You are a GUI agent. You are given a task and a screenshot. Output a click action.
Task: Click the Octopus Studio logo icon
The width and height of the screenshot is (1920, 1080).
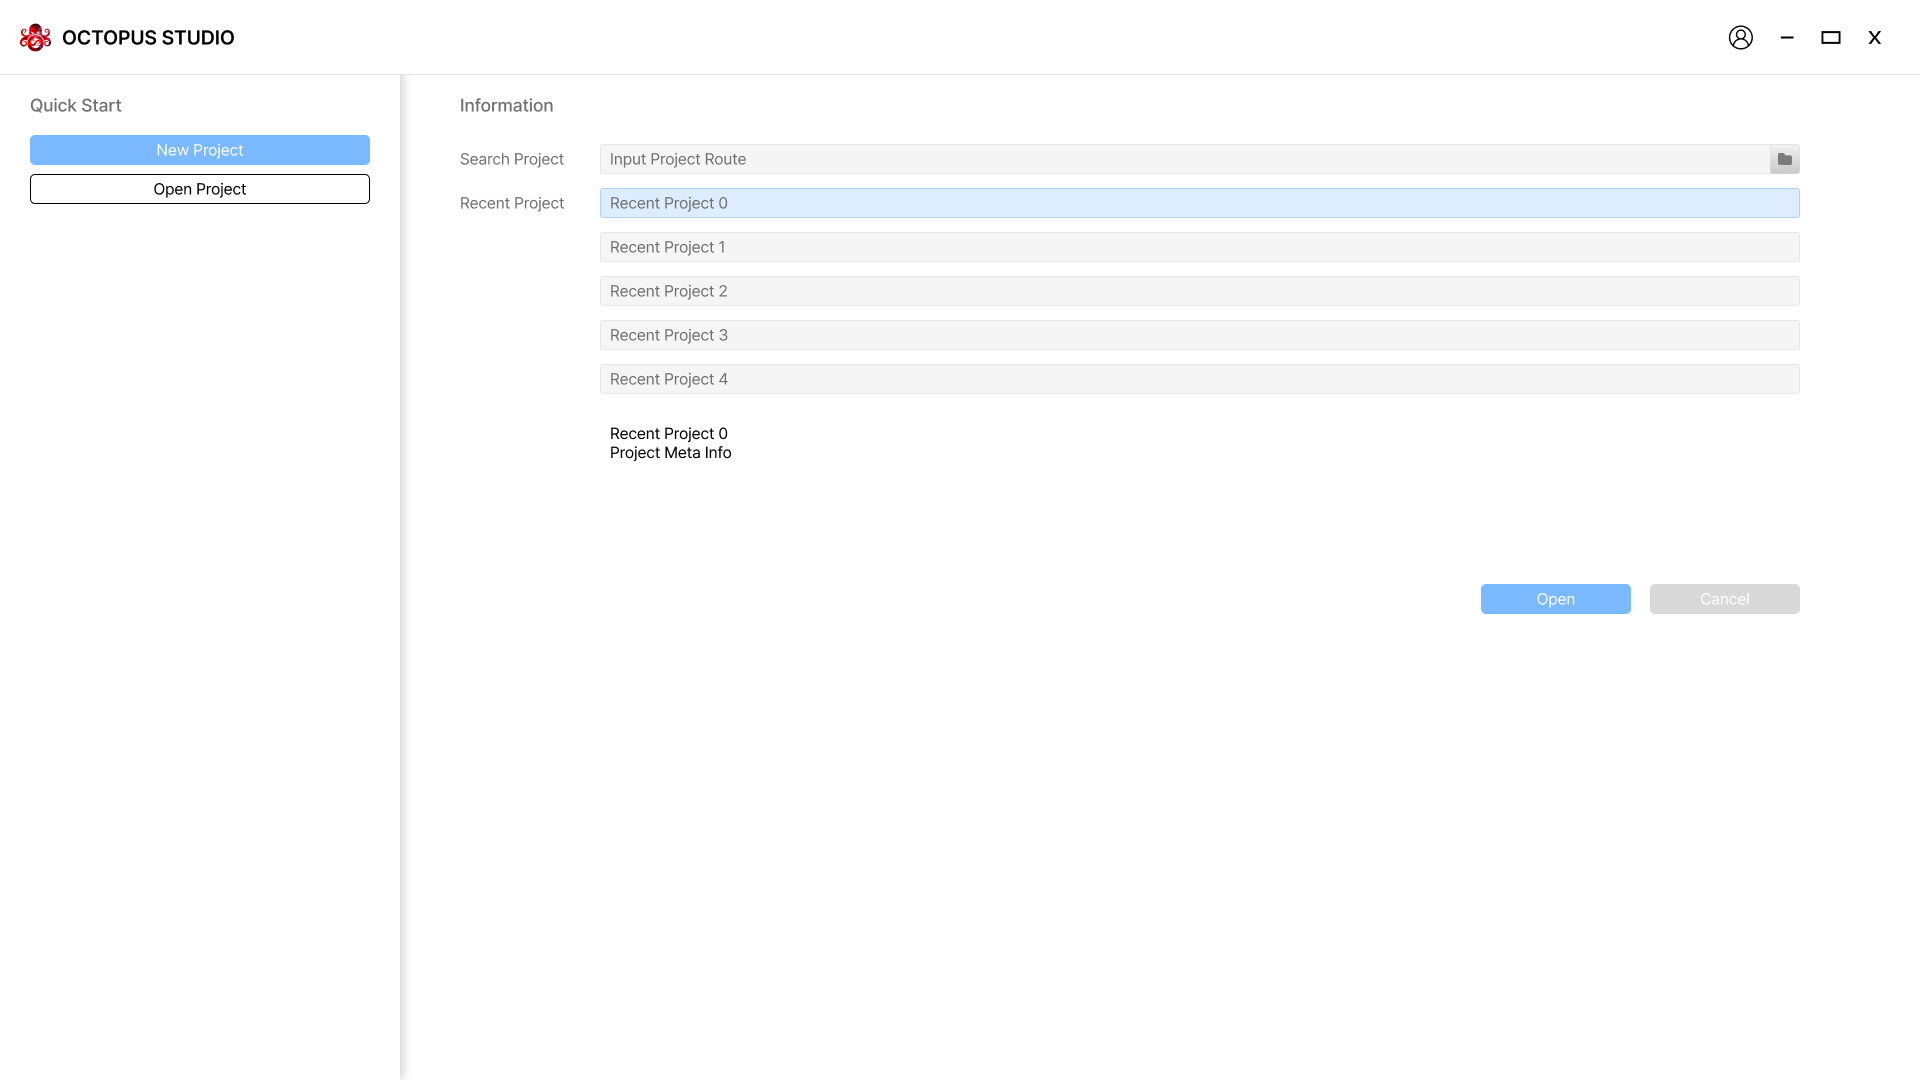35,38
